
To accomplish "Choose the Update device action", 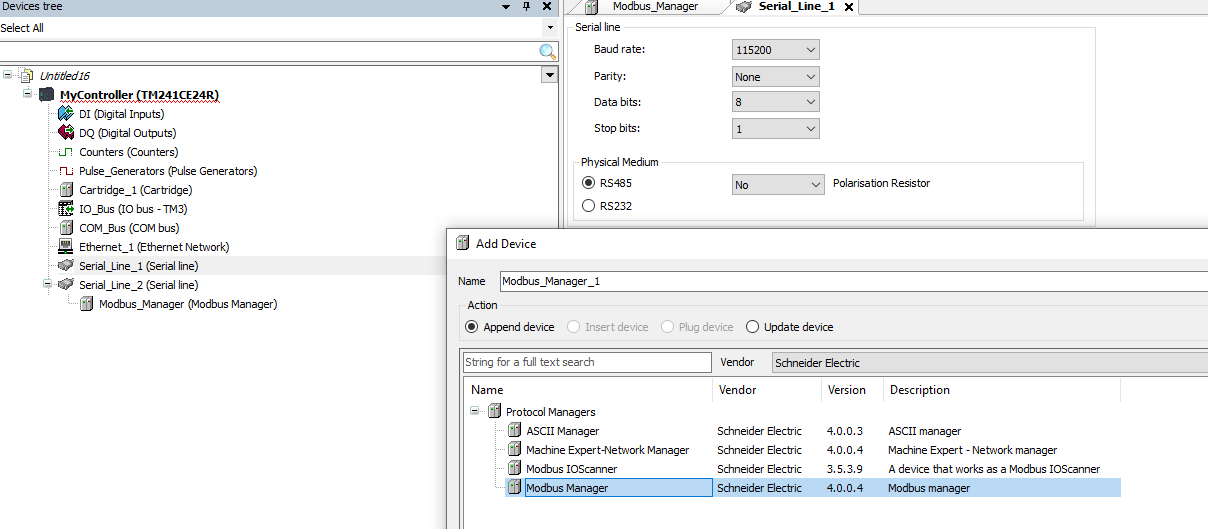I will click(752, 327).
